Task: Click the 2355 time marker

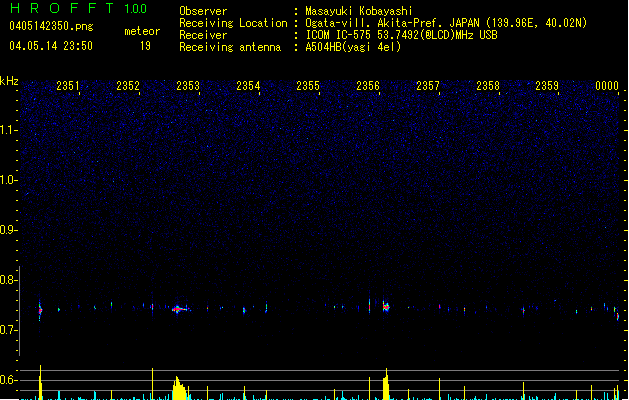Action: pos(308,86)
